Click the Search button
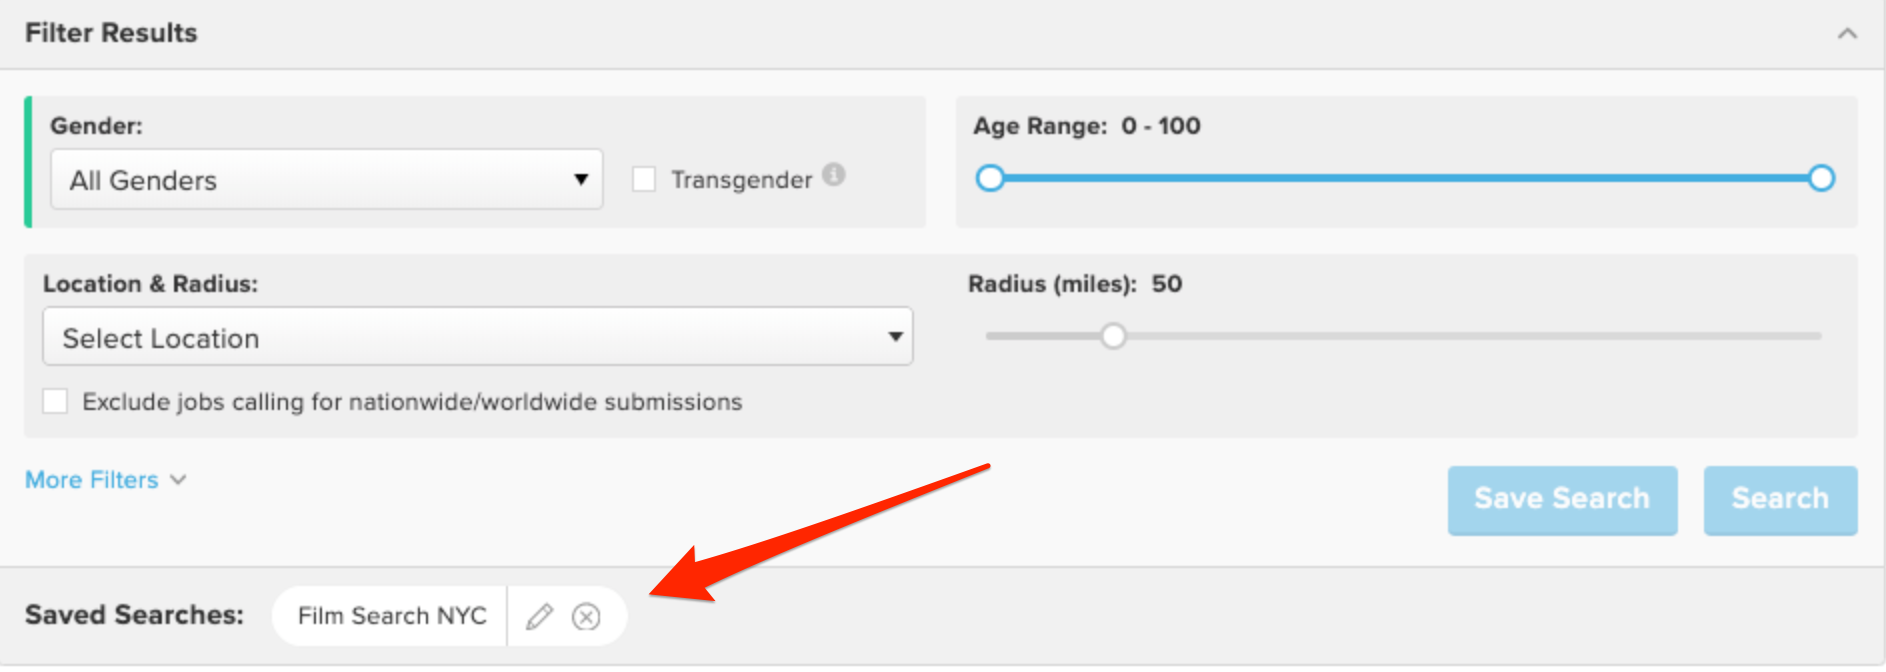 [1779, 499]
